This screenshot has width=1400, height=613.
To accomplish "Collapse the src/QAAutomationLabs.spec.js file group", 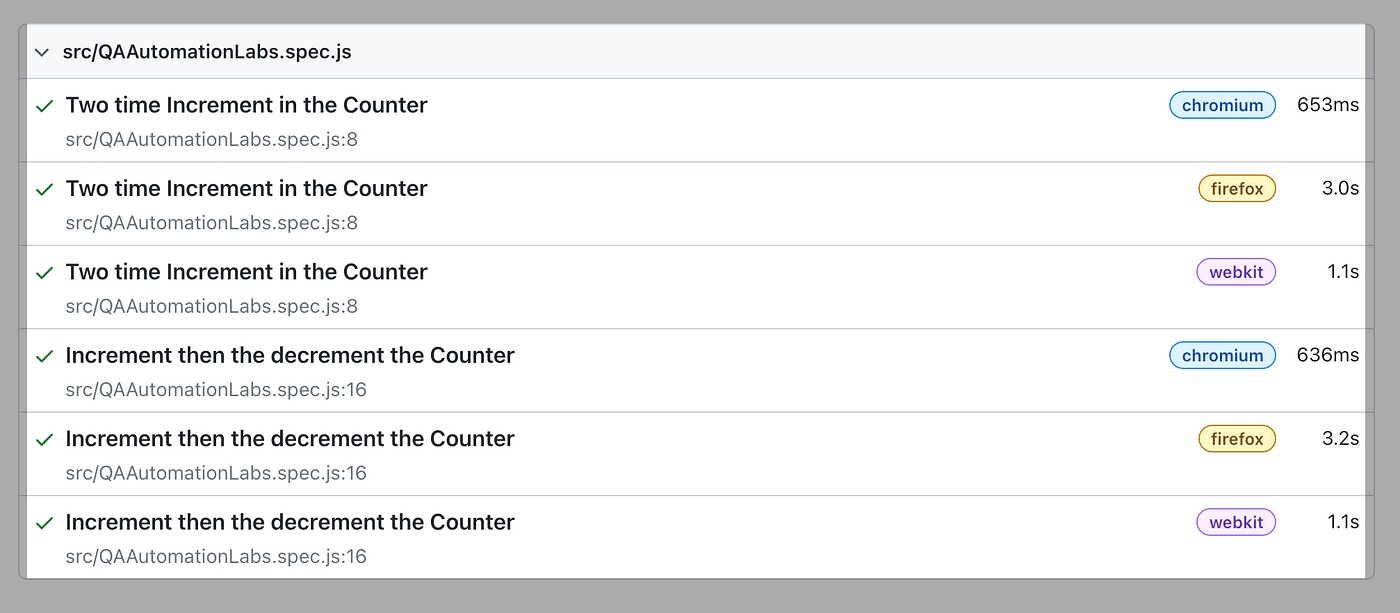I will [42, 52].
